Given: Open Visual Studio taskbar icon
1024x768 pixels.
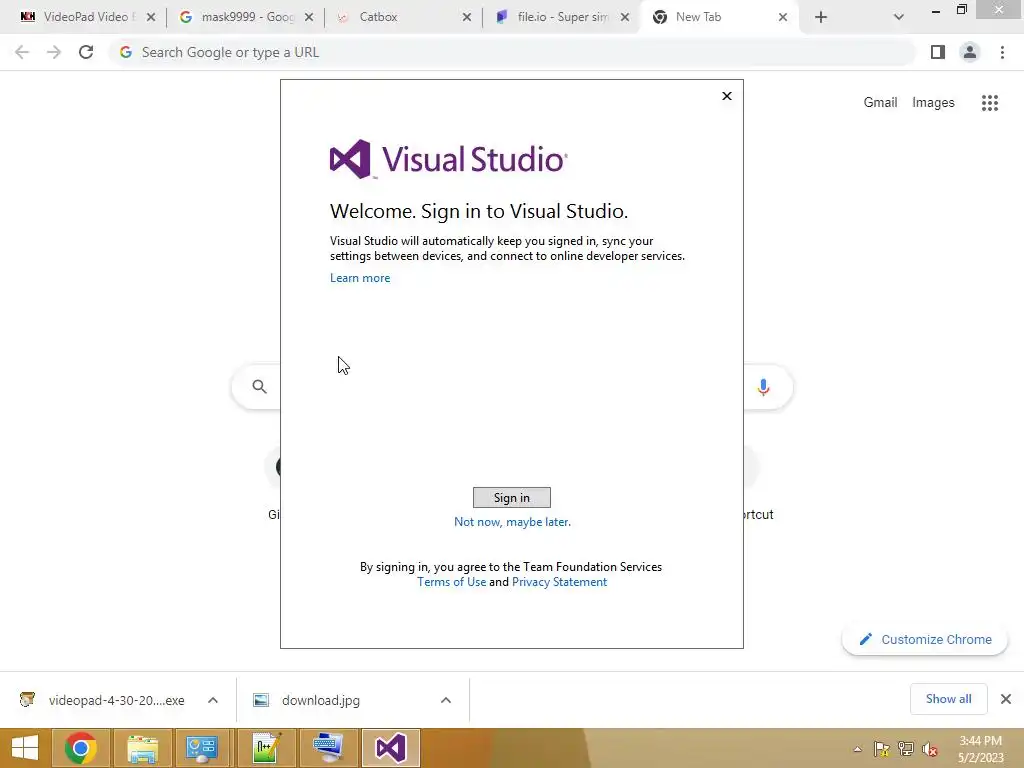Looking at the screenshot, I should 391,748.
